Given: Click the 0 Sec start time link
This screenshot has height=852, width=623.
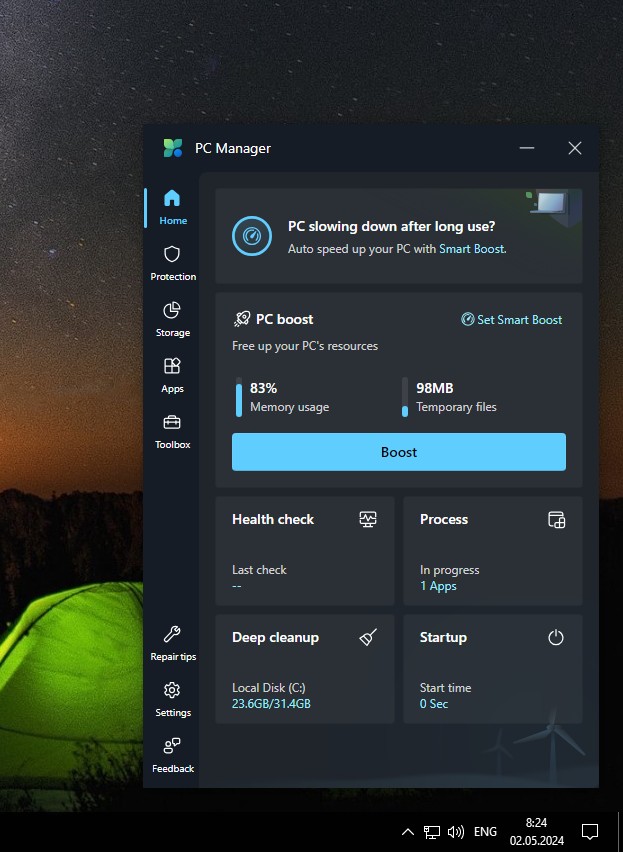Looking at the screenshot, I should 434,704.
